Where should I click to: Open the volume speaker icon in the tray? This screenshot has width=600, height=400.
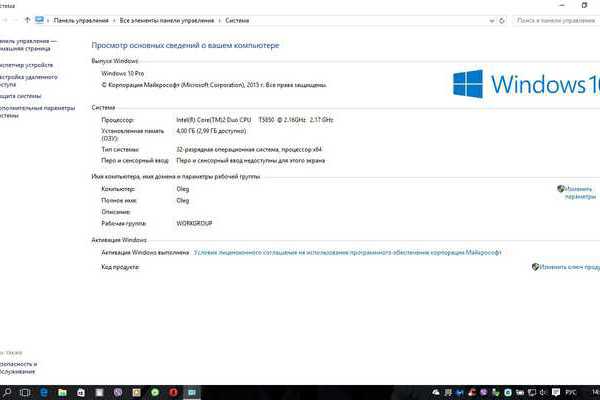coord(543,392)
